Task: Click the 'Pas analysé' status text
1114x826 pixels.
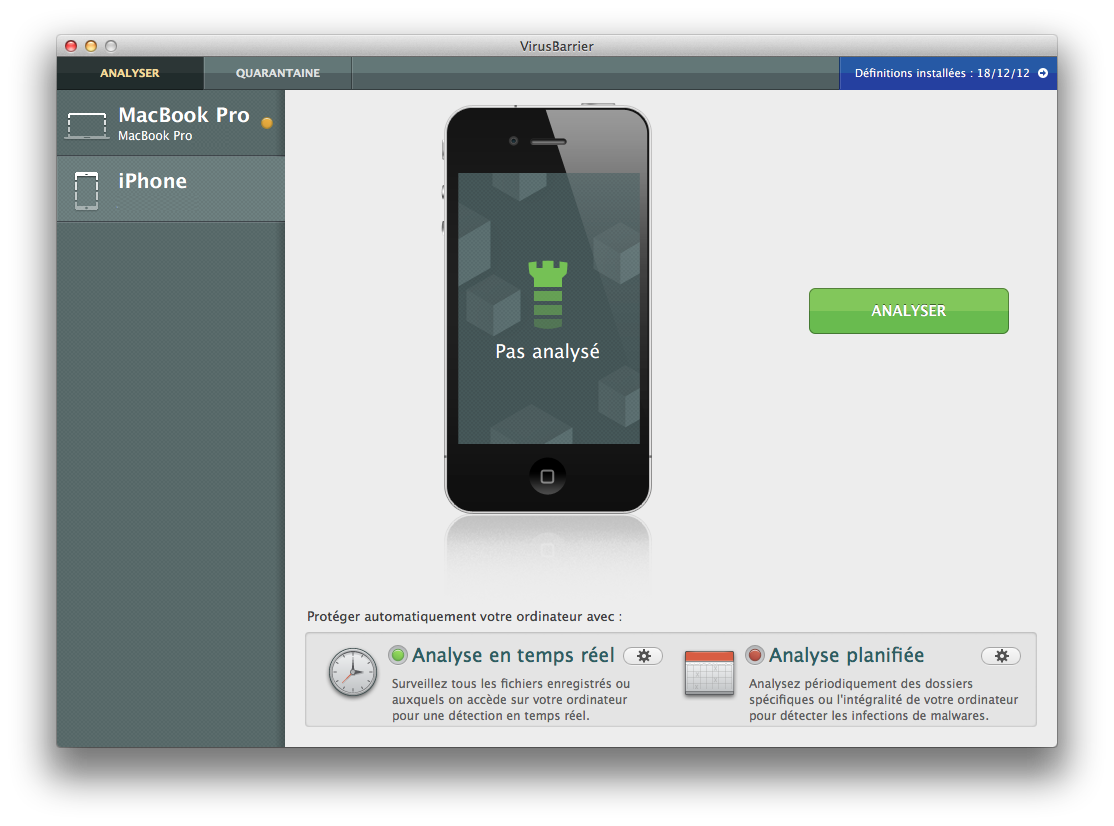Action: pos(547,352)
